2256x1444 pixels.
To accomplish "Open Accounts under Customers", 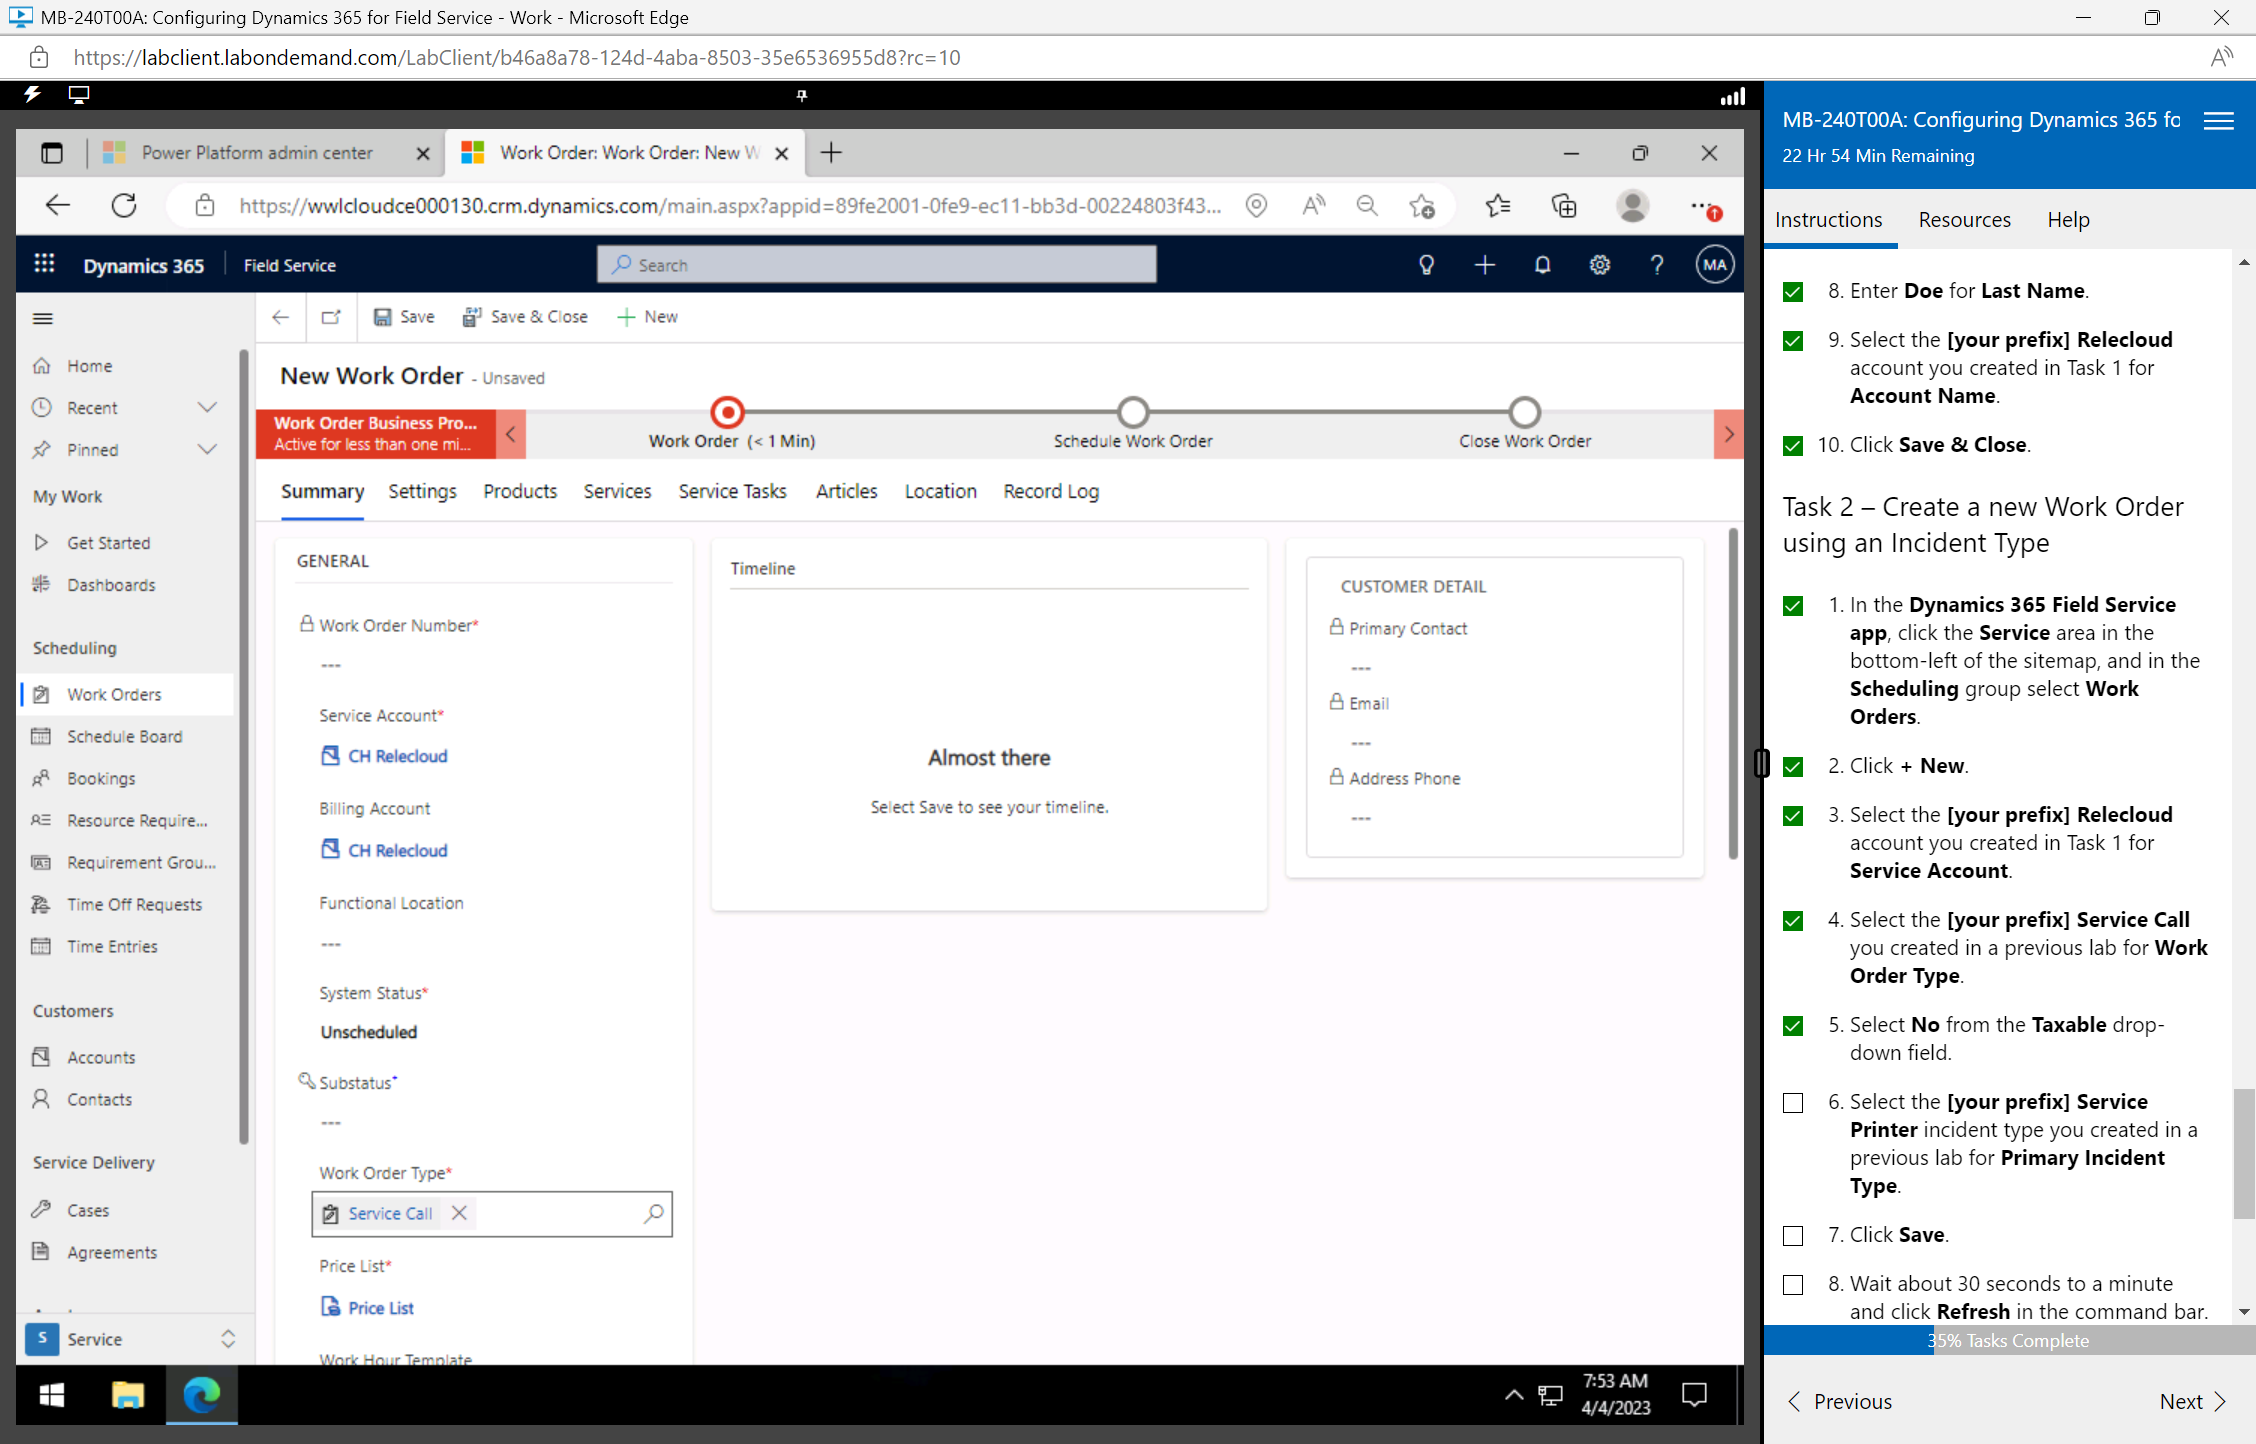I will (100, 1056).
